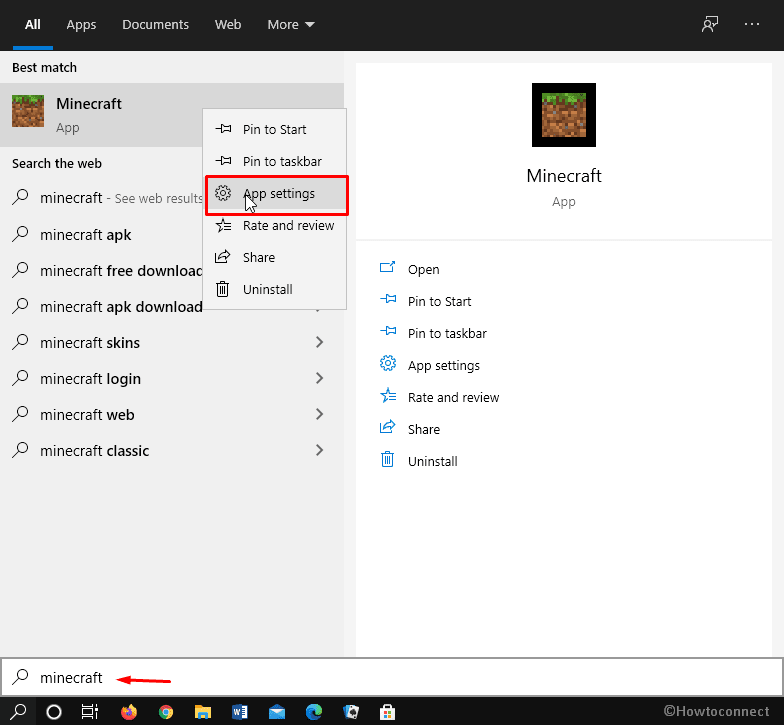Launch Firefox from the taskbar
The width and height of the screenshot is (784, 725).
tap(129, 712)
